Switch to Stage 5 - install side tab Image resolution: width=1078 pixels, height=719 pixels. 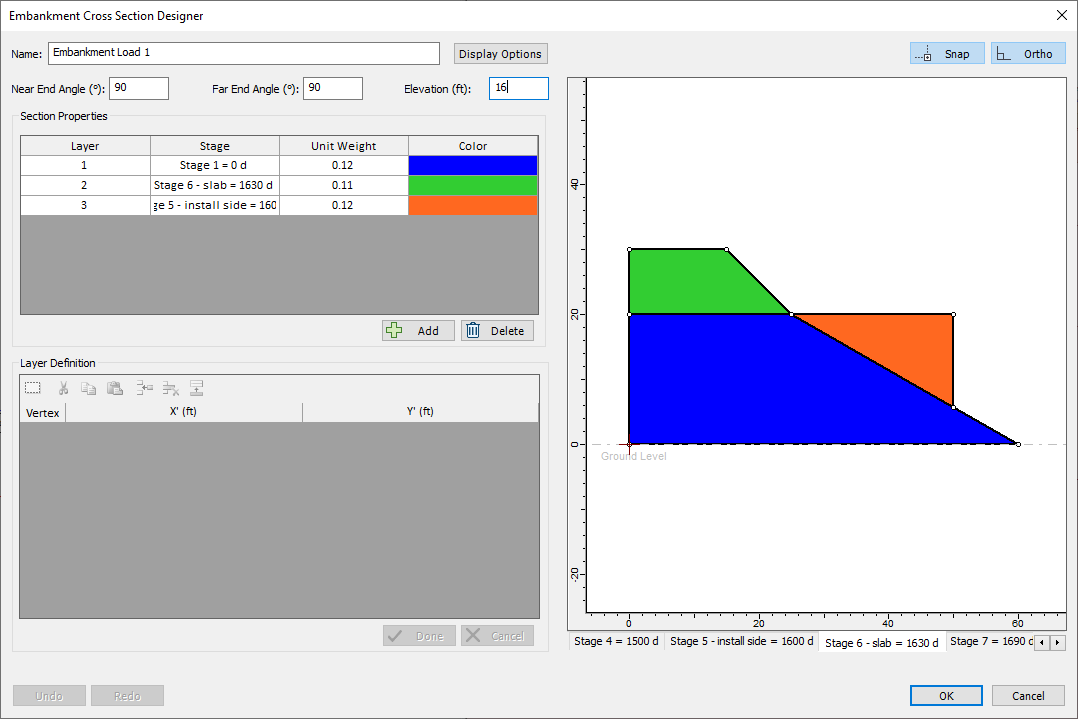pos(741,641)
